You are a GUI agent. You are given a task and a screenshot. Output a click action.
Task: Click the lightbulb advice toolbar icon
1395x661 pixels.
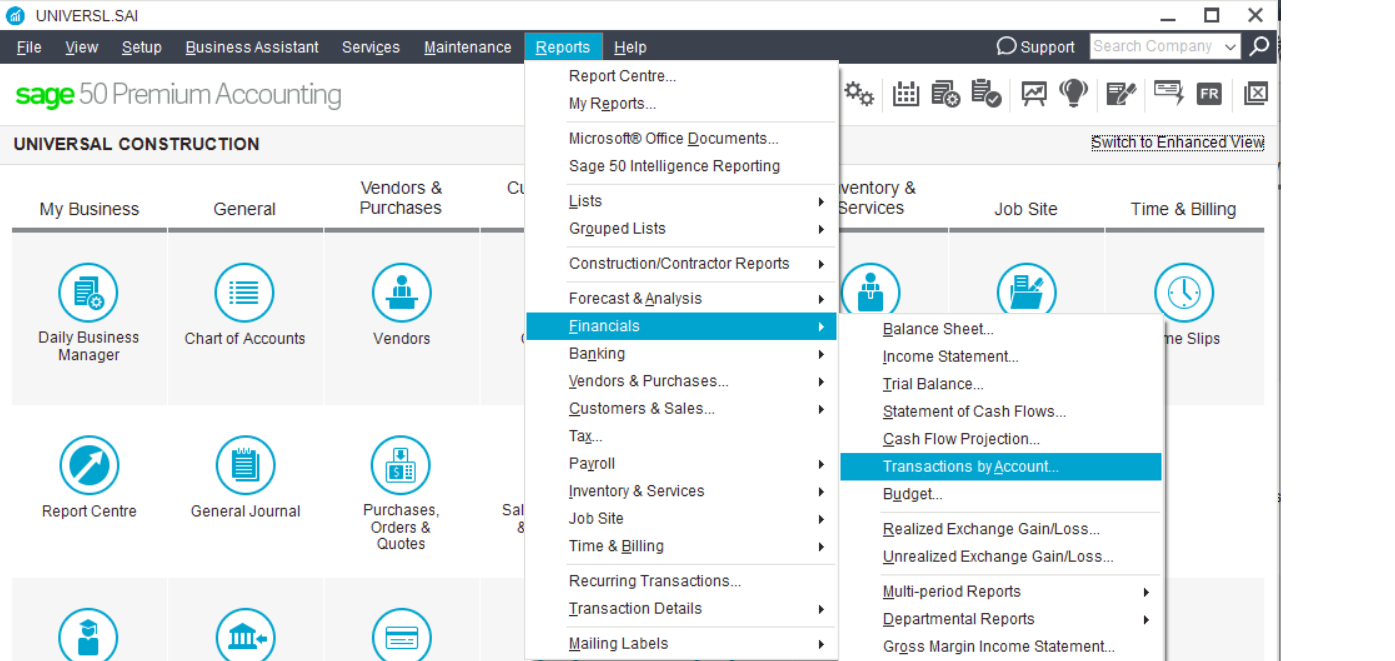tap(1074, 94)
